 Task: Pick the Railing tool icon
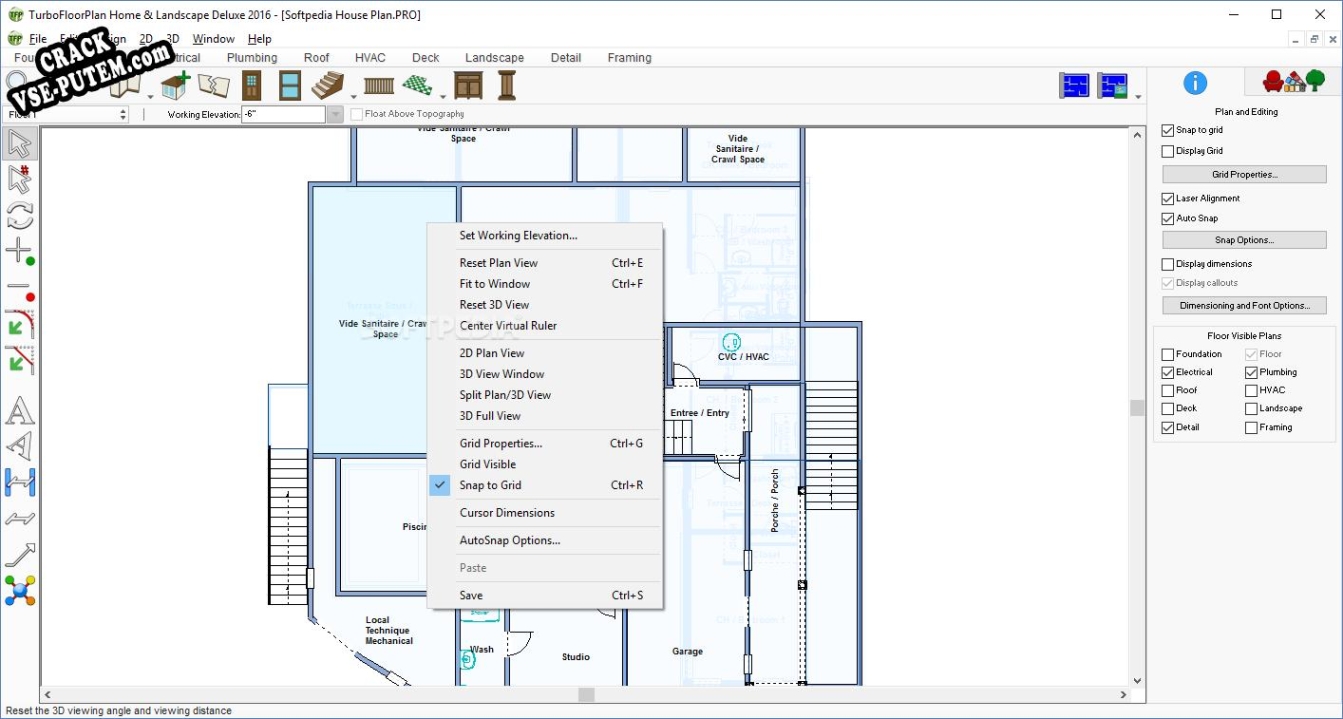379,86
